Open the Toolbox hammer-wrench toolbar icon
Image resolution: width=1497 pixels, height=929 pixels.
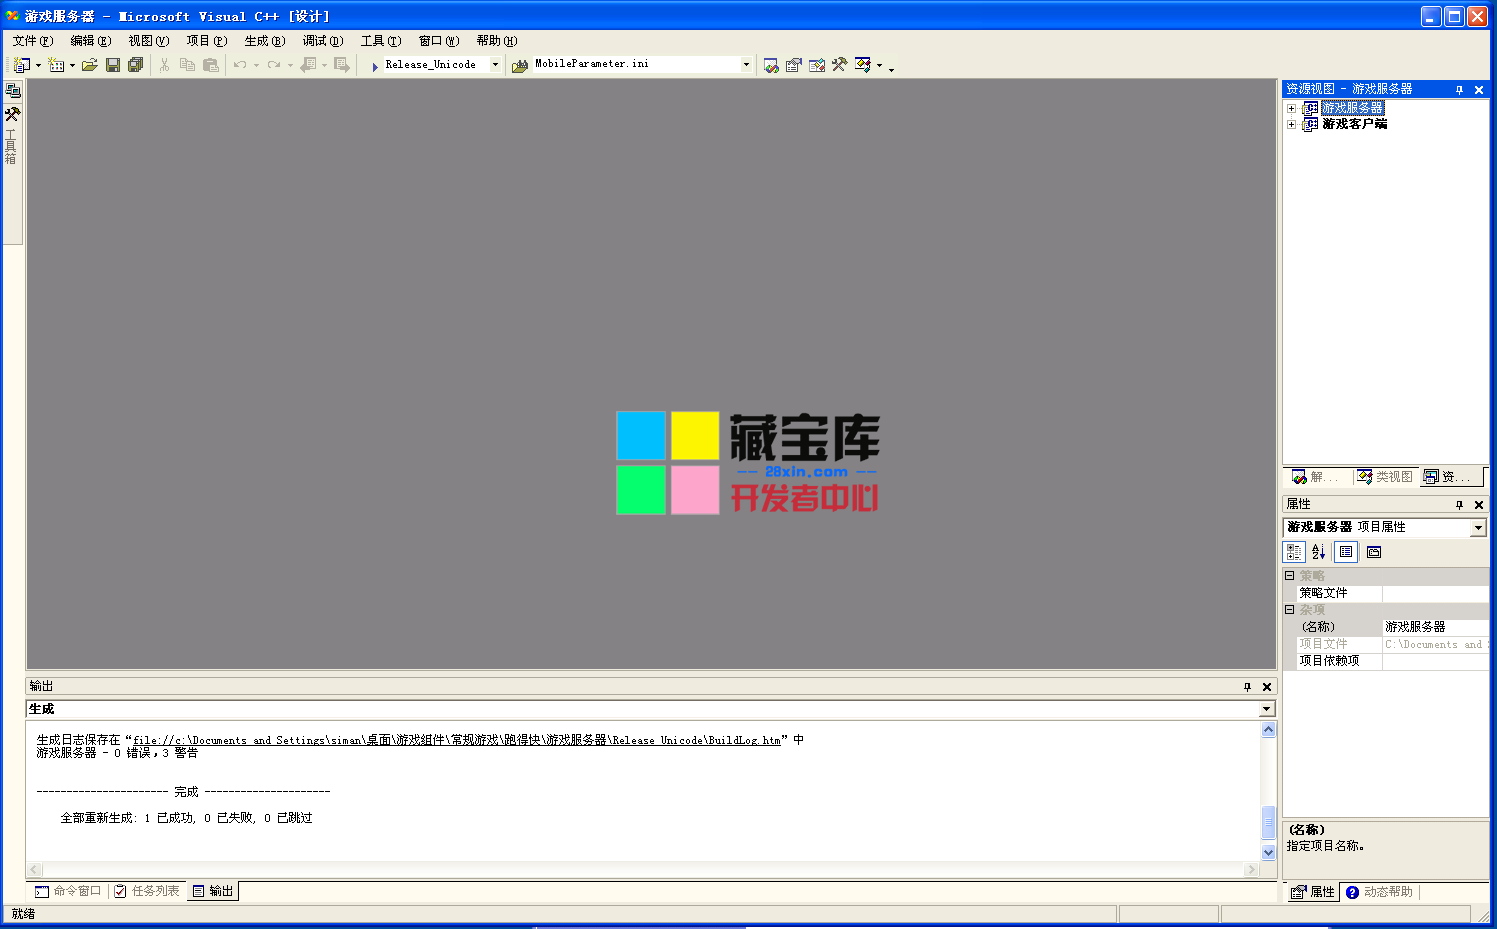click(839, 65)
